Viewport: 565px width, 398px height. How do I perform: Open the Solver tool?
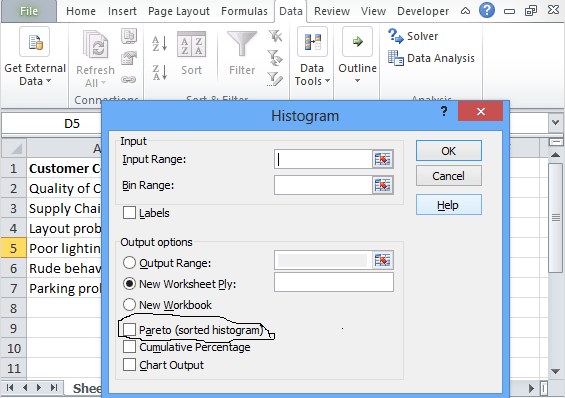413,36
